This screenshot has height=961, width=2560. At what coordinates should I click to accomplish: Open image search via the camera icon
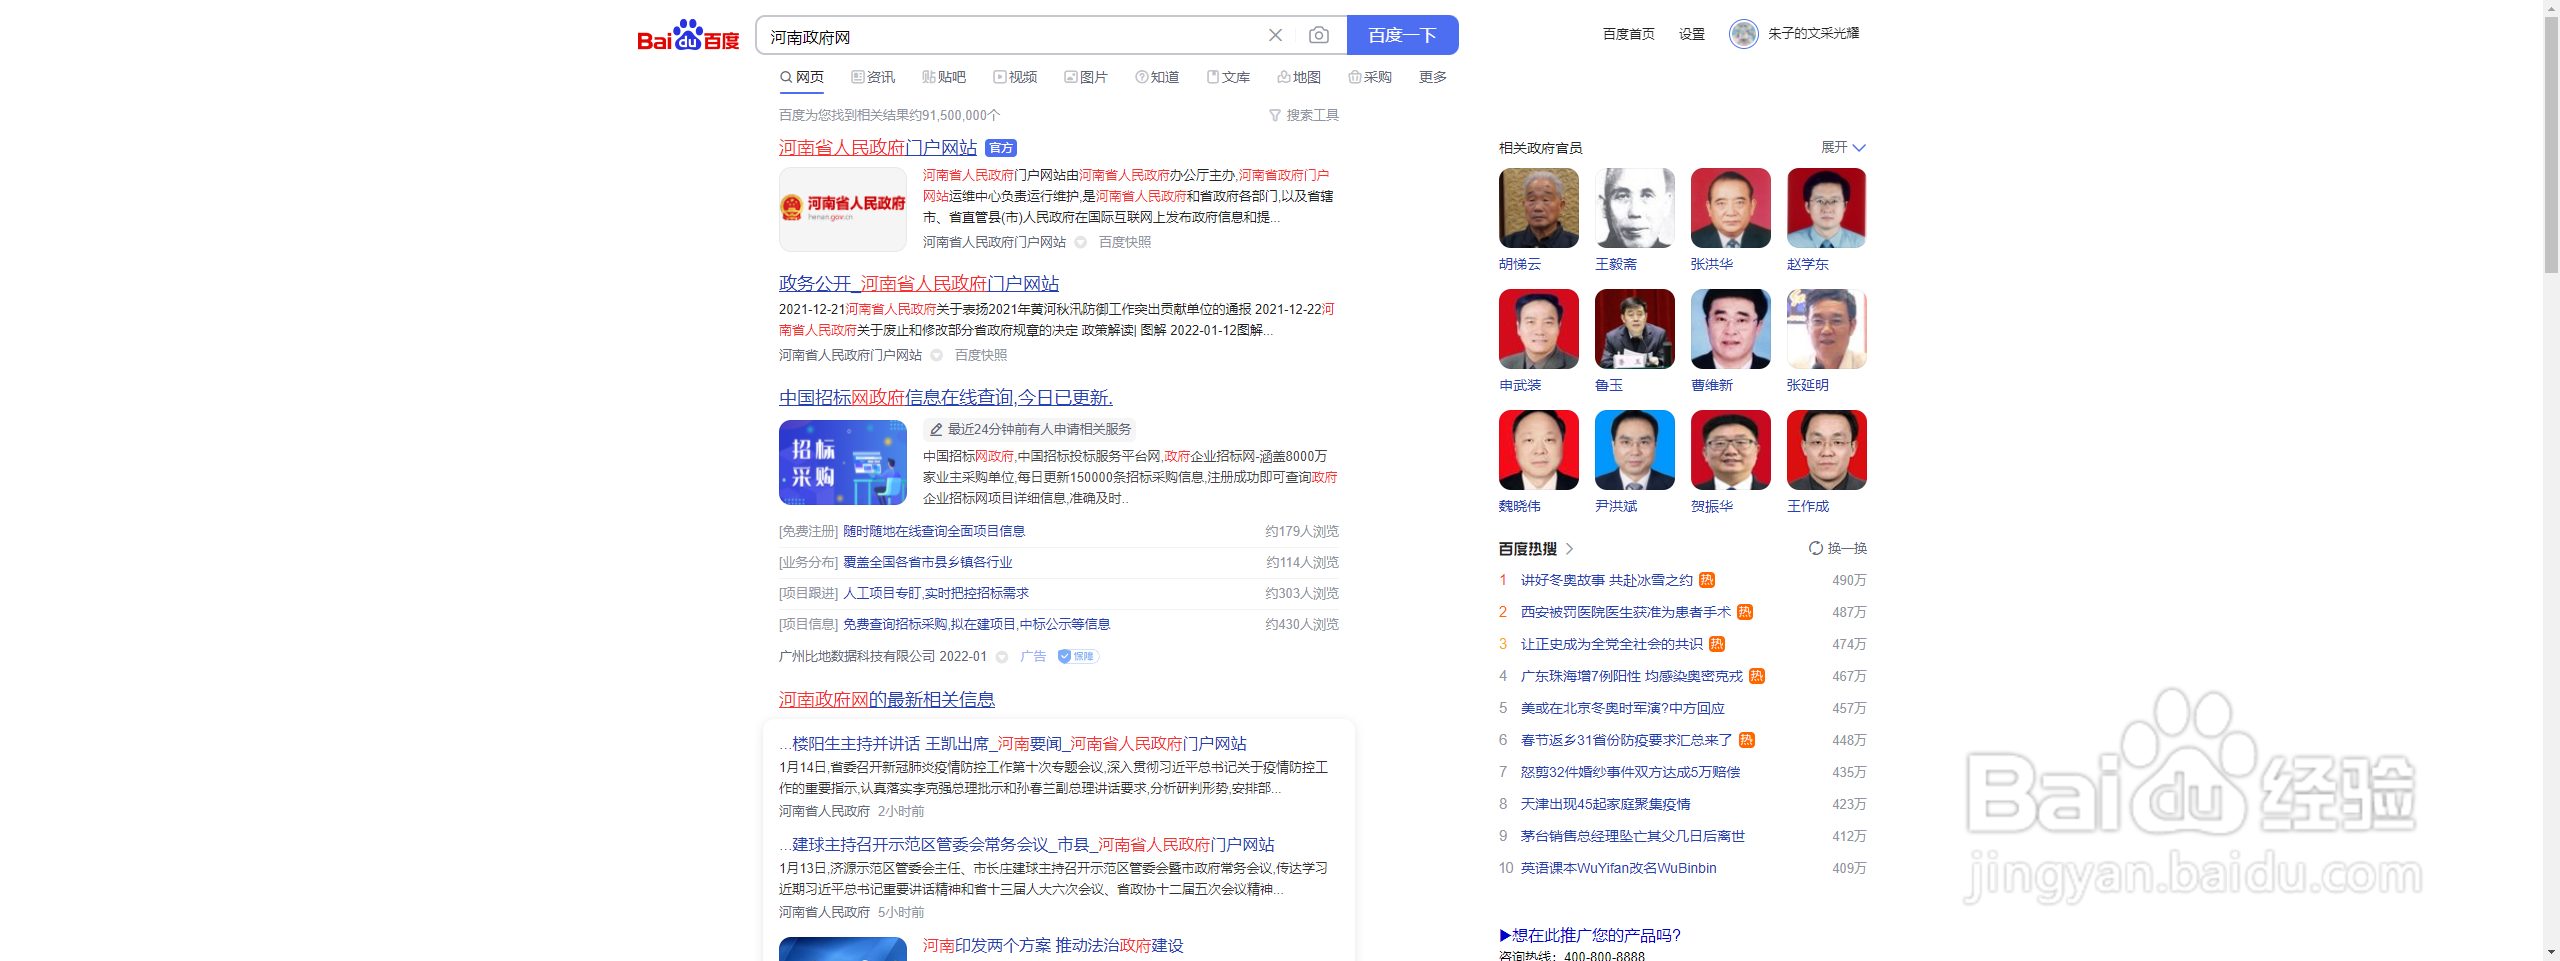pyautogui.click(x=1319, y=35)
